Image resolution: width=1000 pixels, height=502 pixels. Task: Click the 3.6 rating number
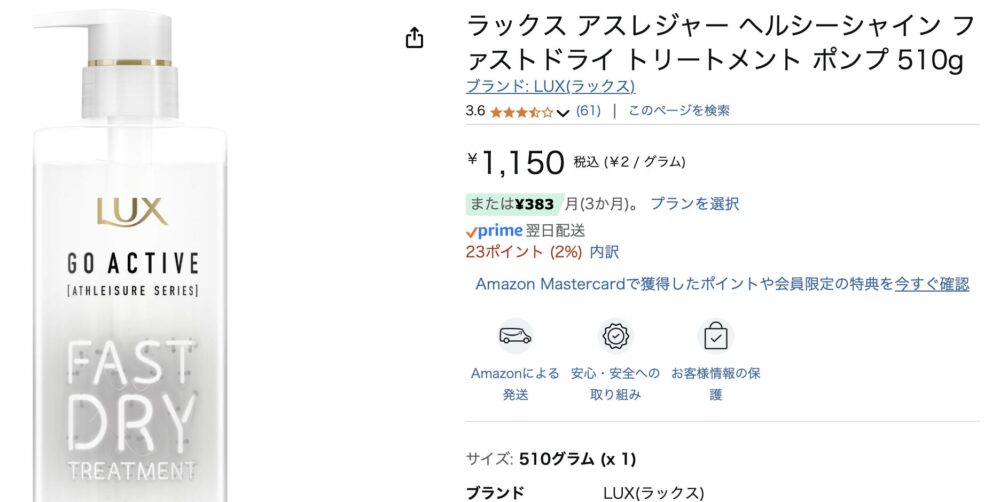click(x=475, y=111)
